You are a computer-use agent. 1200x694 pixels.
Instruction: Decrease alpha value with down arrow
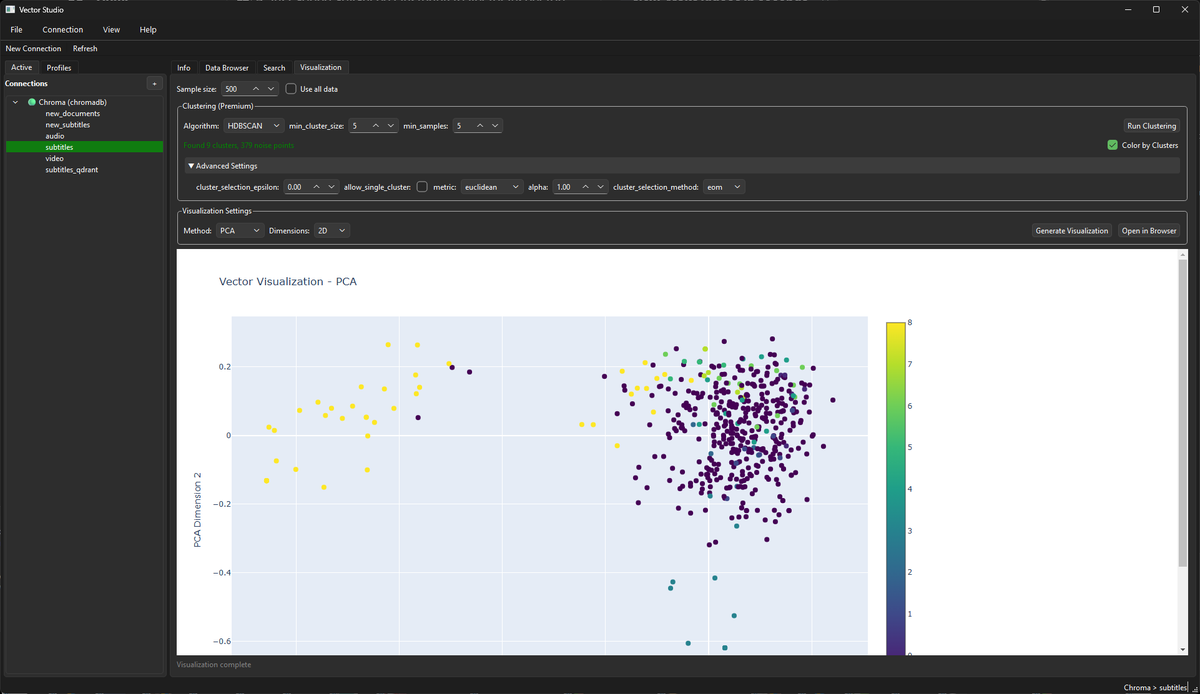pyautogui.click(x=600, y=187)
